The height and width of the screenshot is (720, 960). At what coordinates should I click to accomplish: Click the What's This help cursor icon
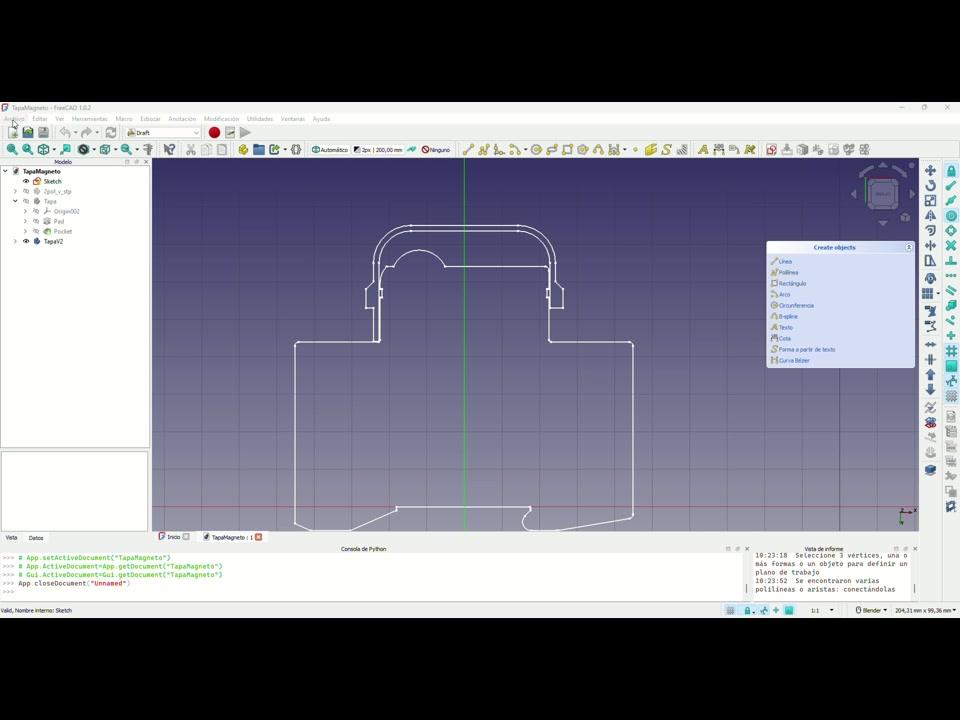169,150
